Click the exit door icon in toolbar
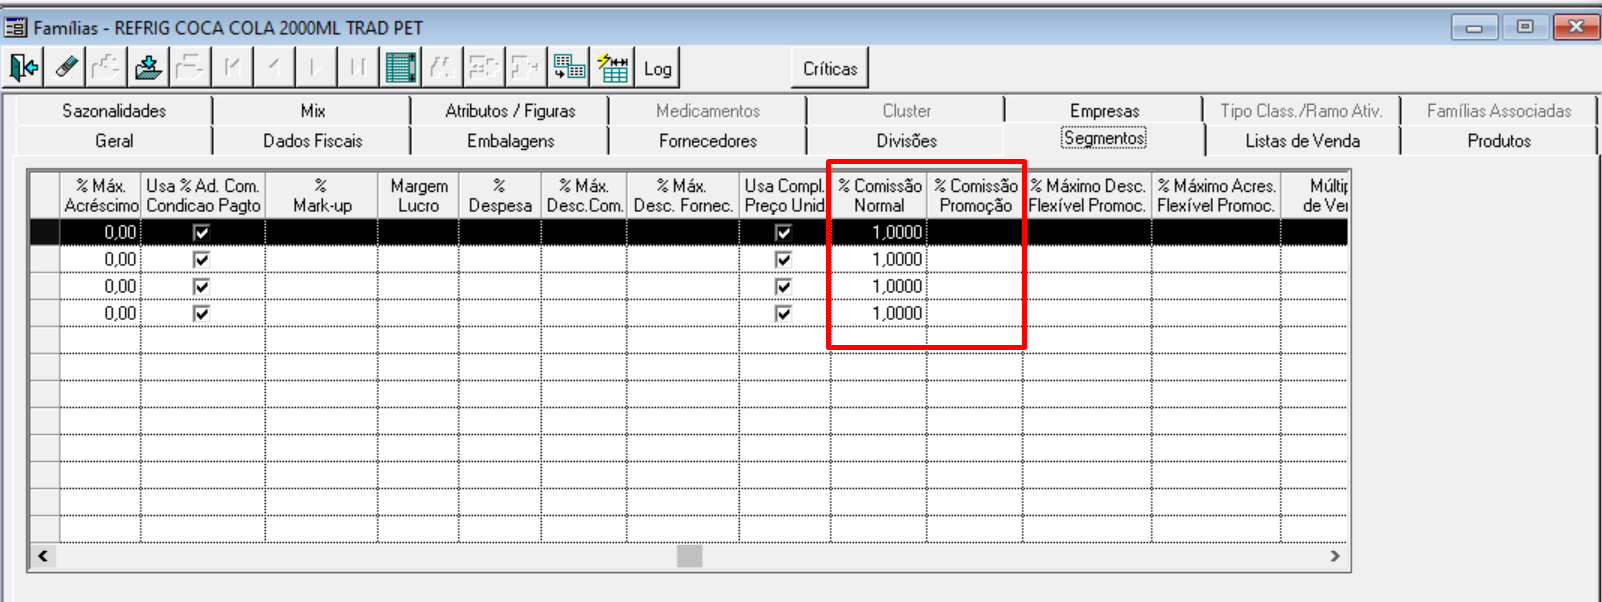Viewport: 1602px width, 602px height. [24, 68]
